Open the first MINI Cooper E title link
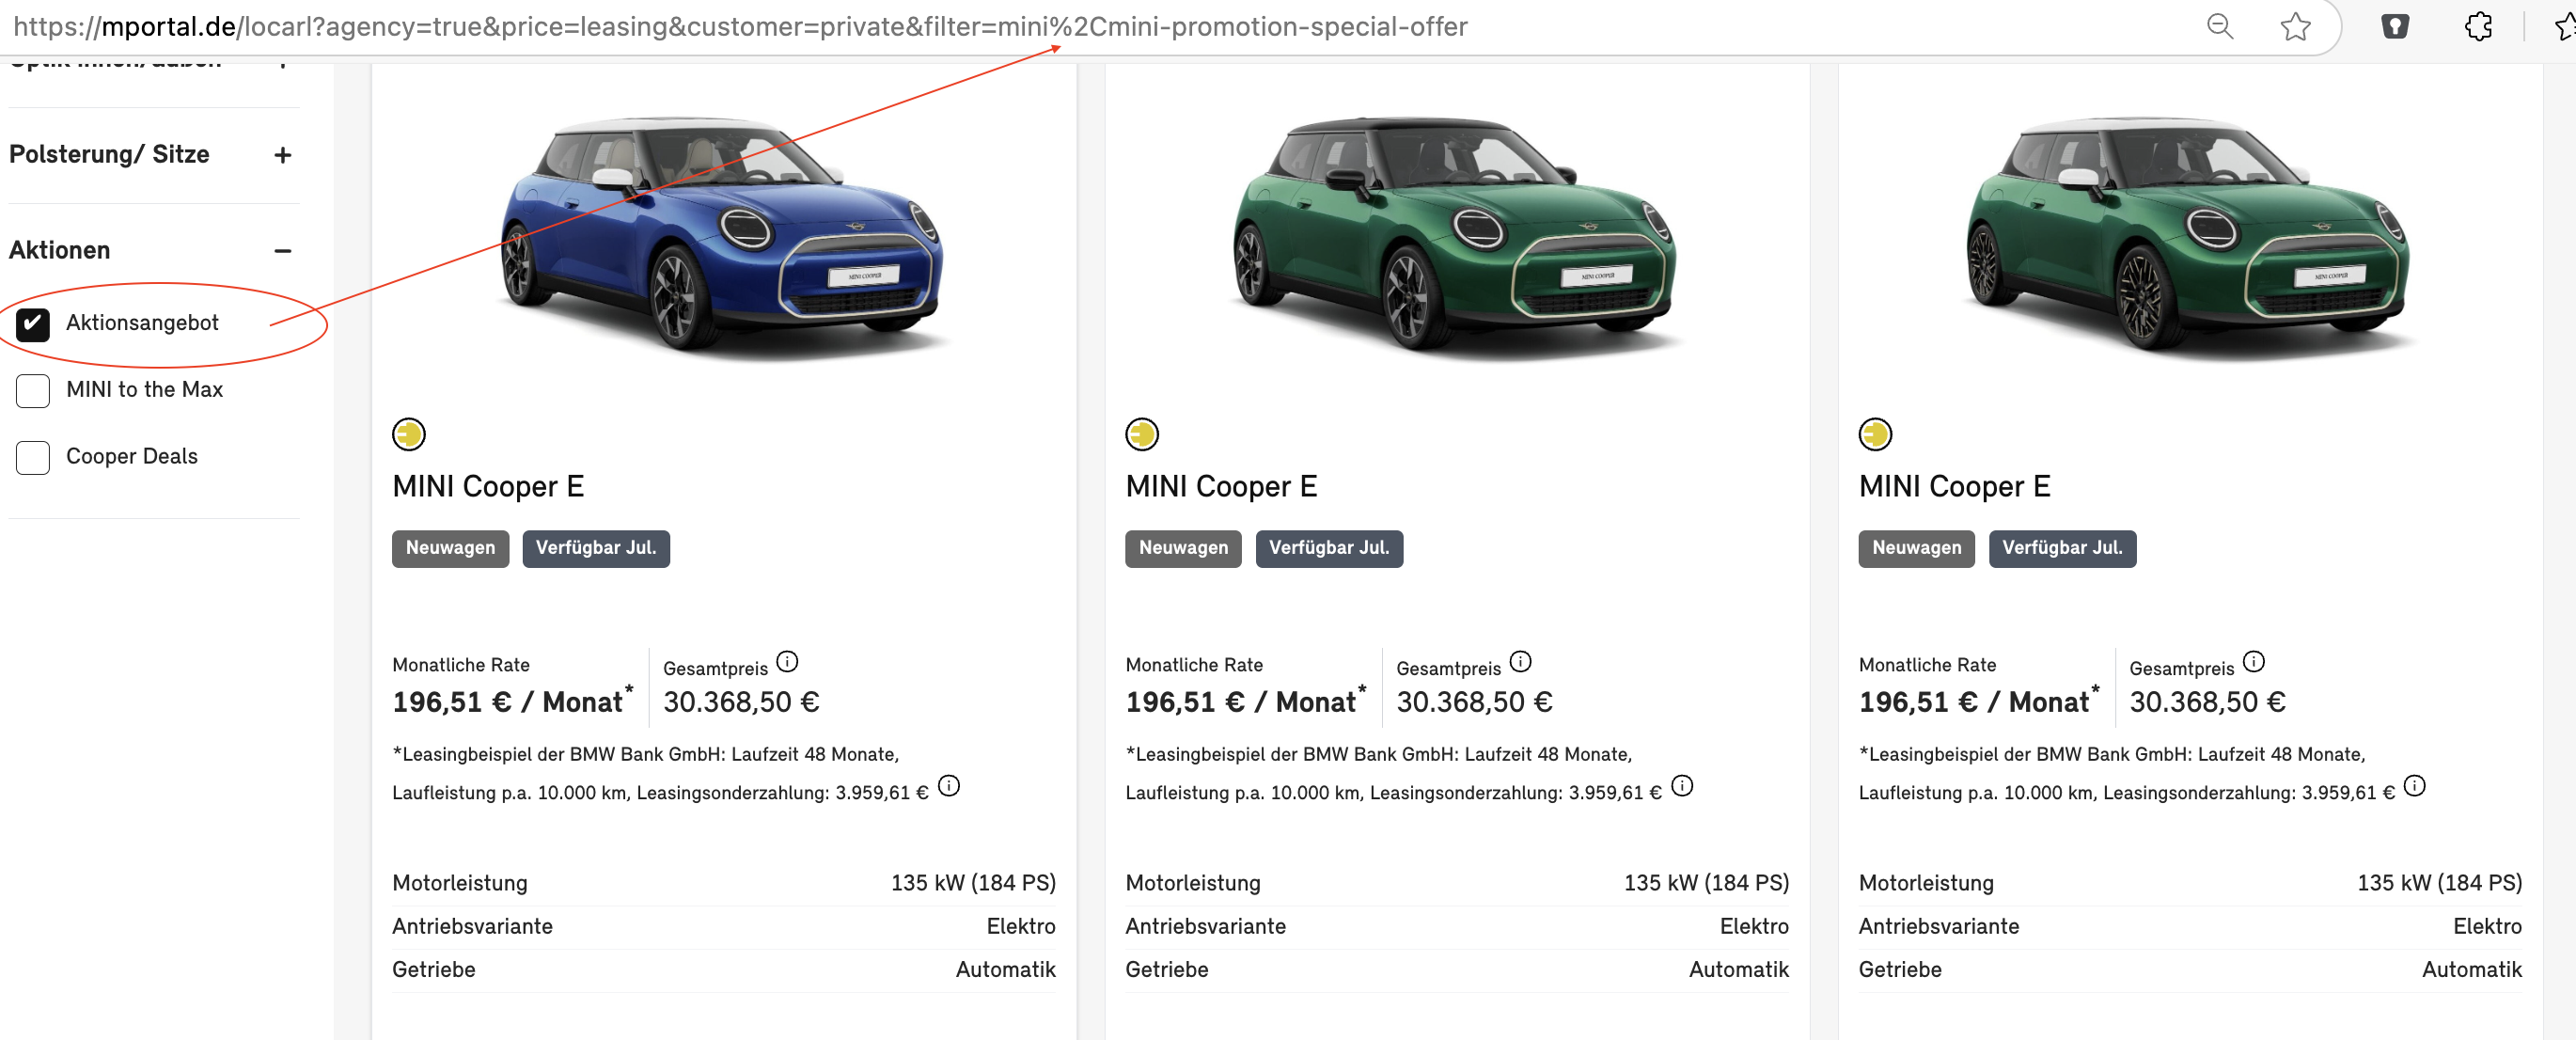 (488, 487)
